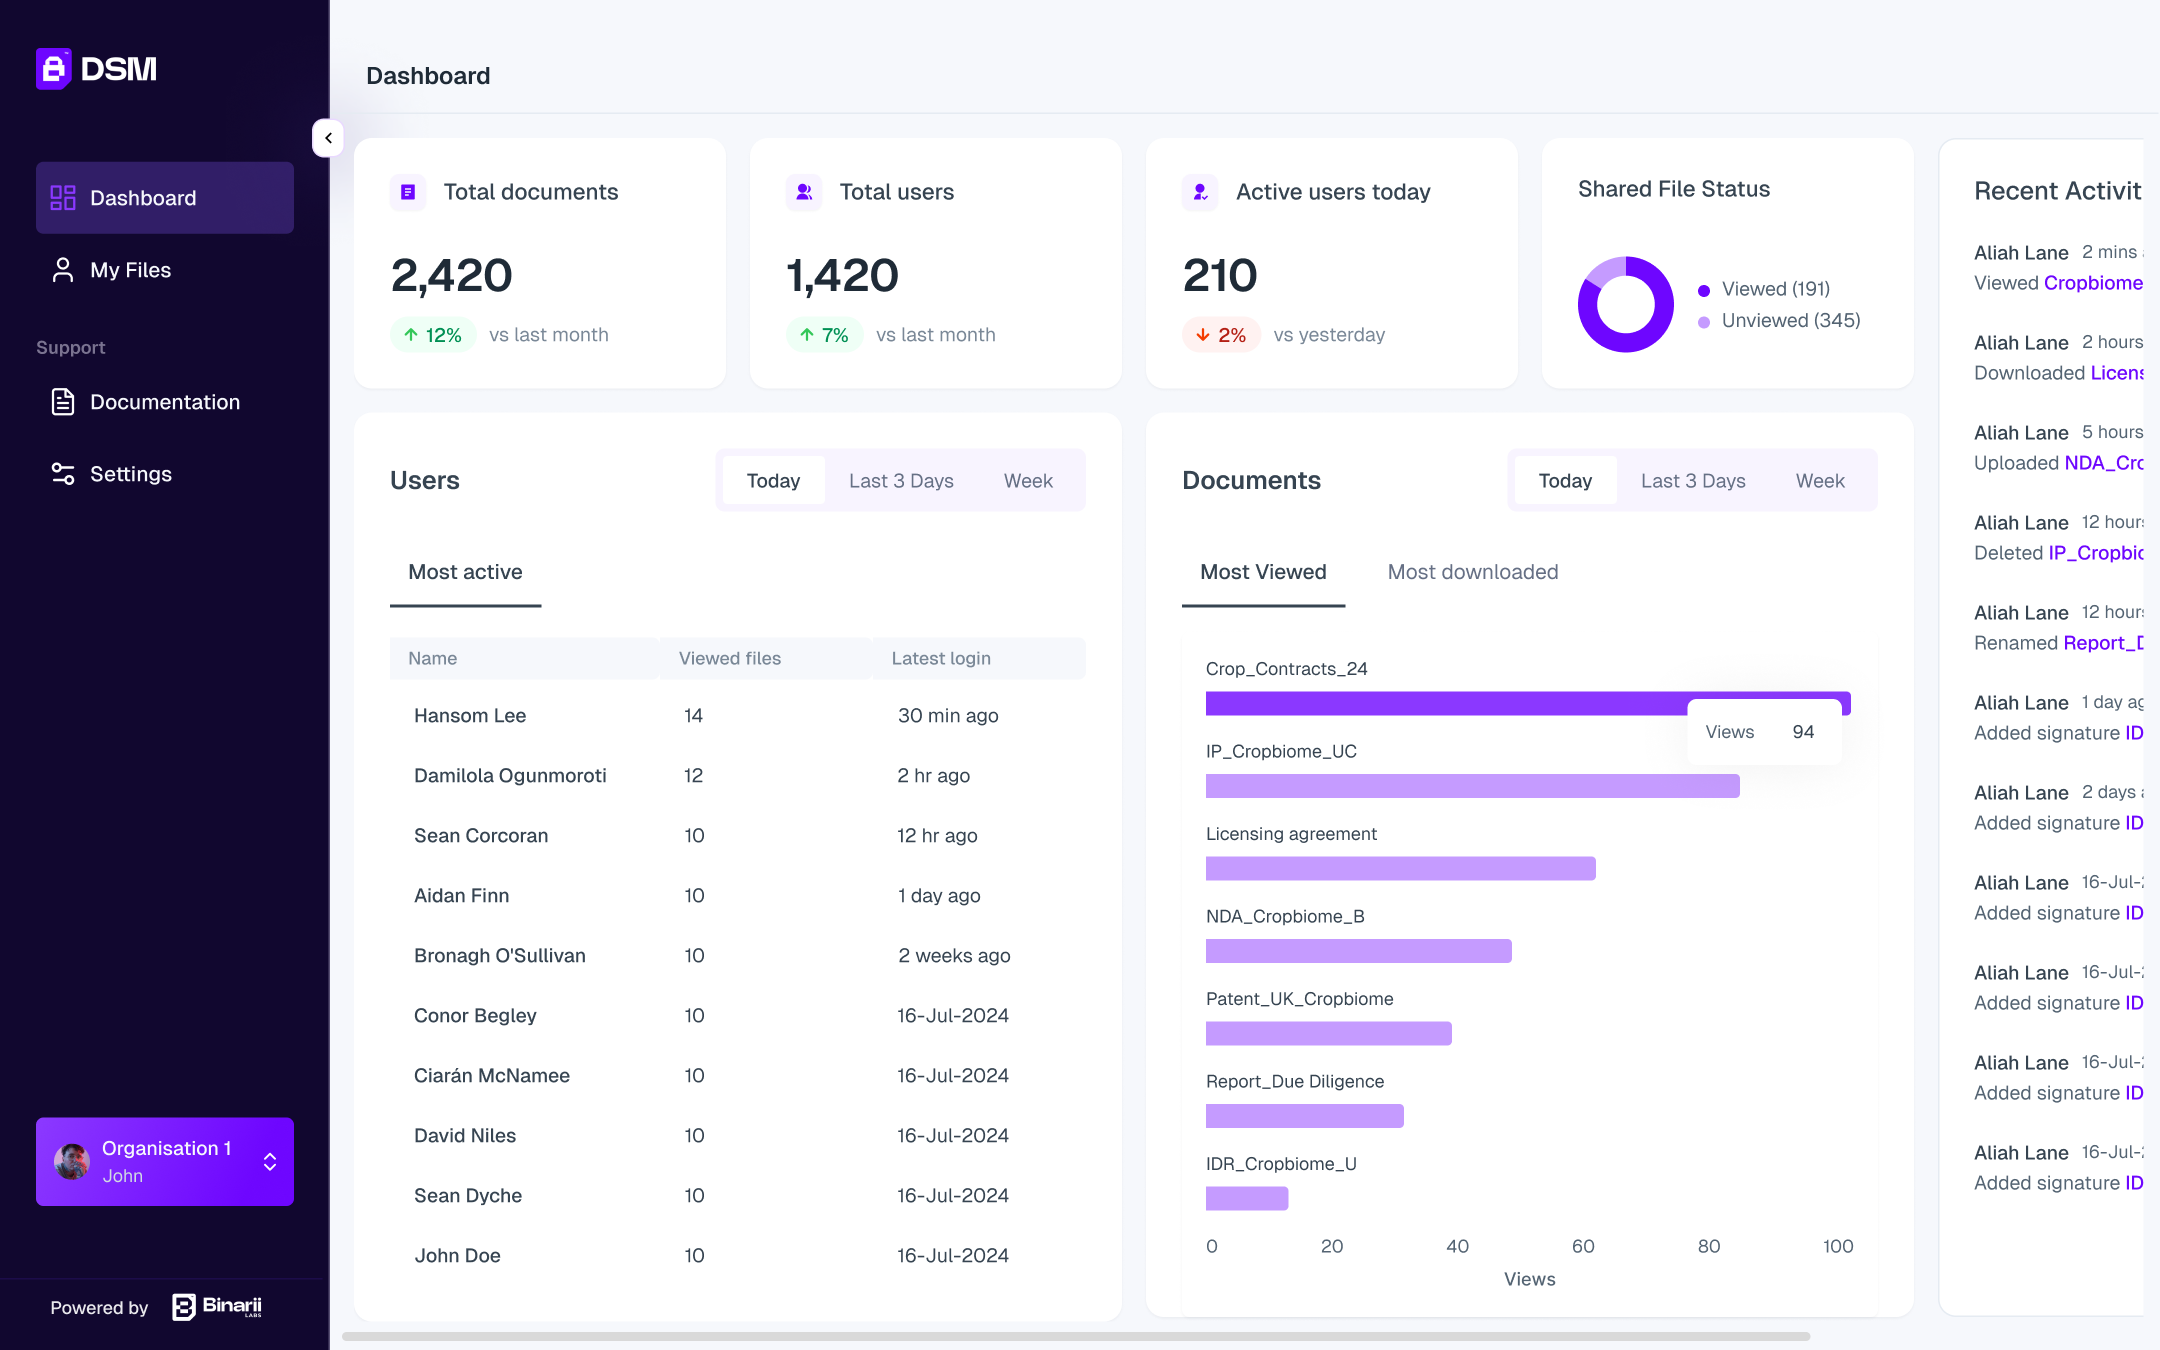This screenshot has height=1350, width=2160.
Task: Click the horizontal scrollbar at bottom
Action: 1075,1336
